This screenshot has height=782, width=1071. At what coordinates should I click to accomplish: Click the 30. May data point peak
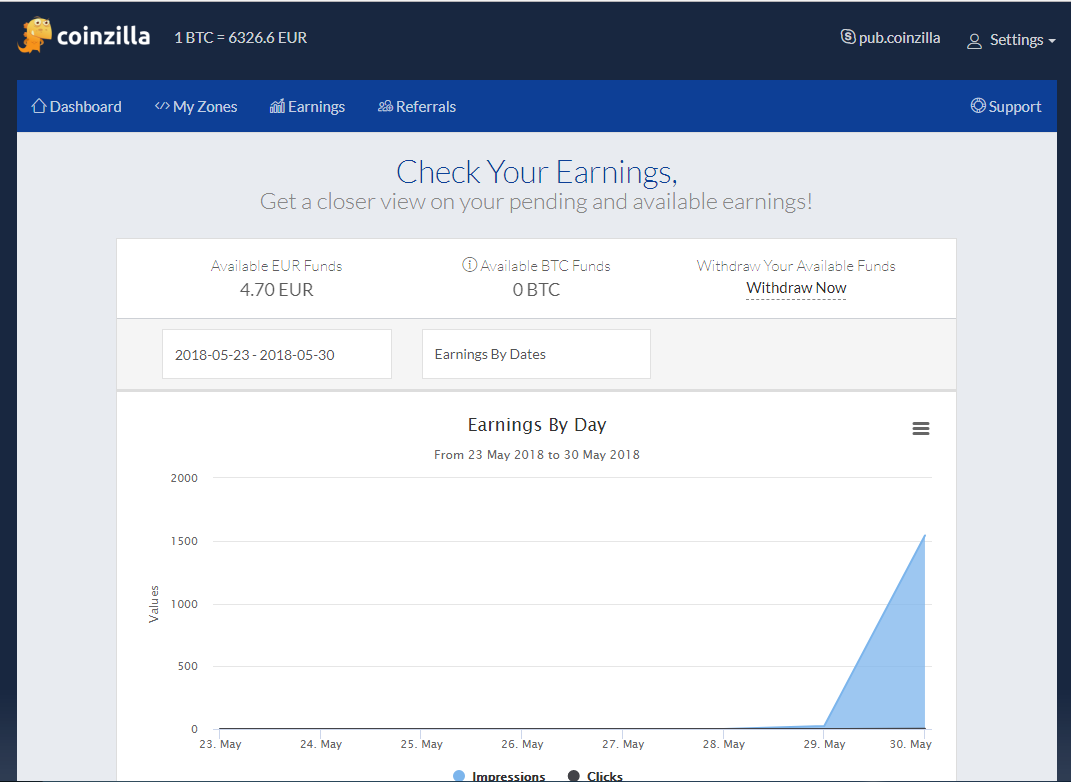click(x=924, y=535)
